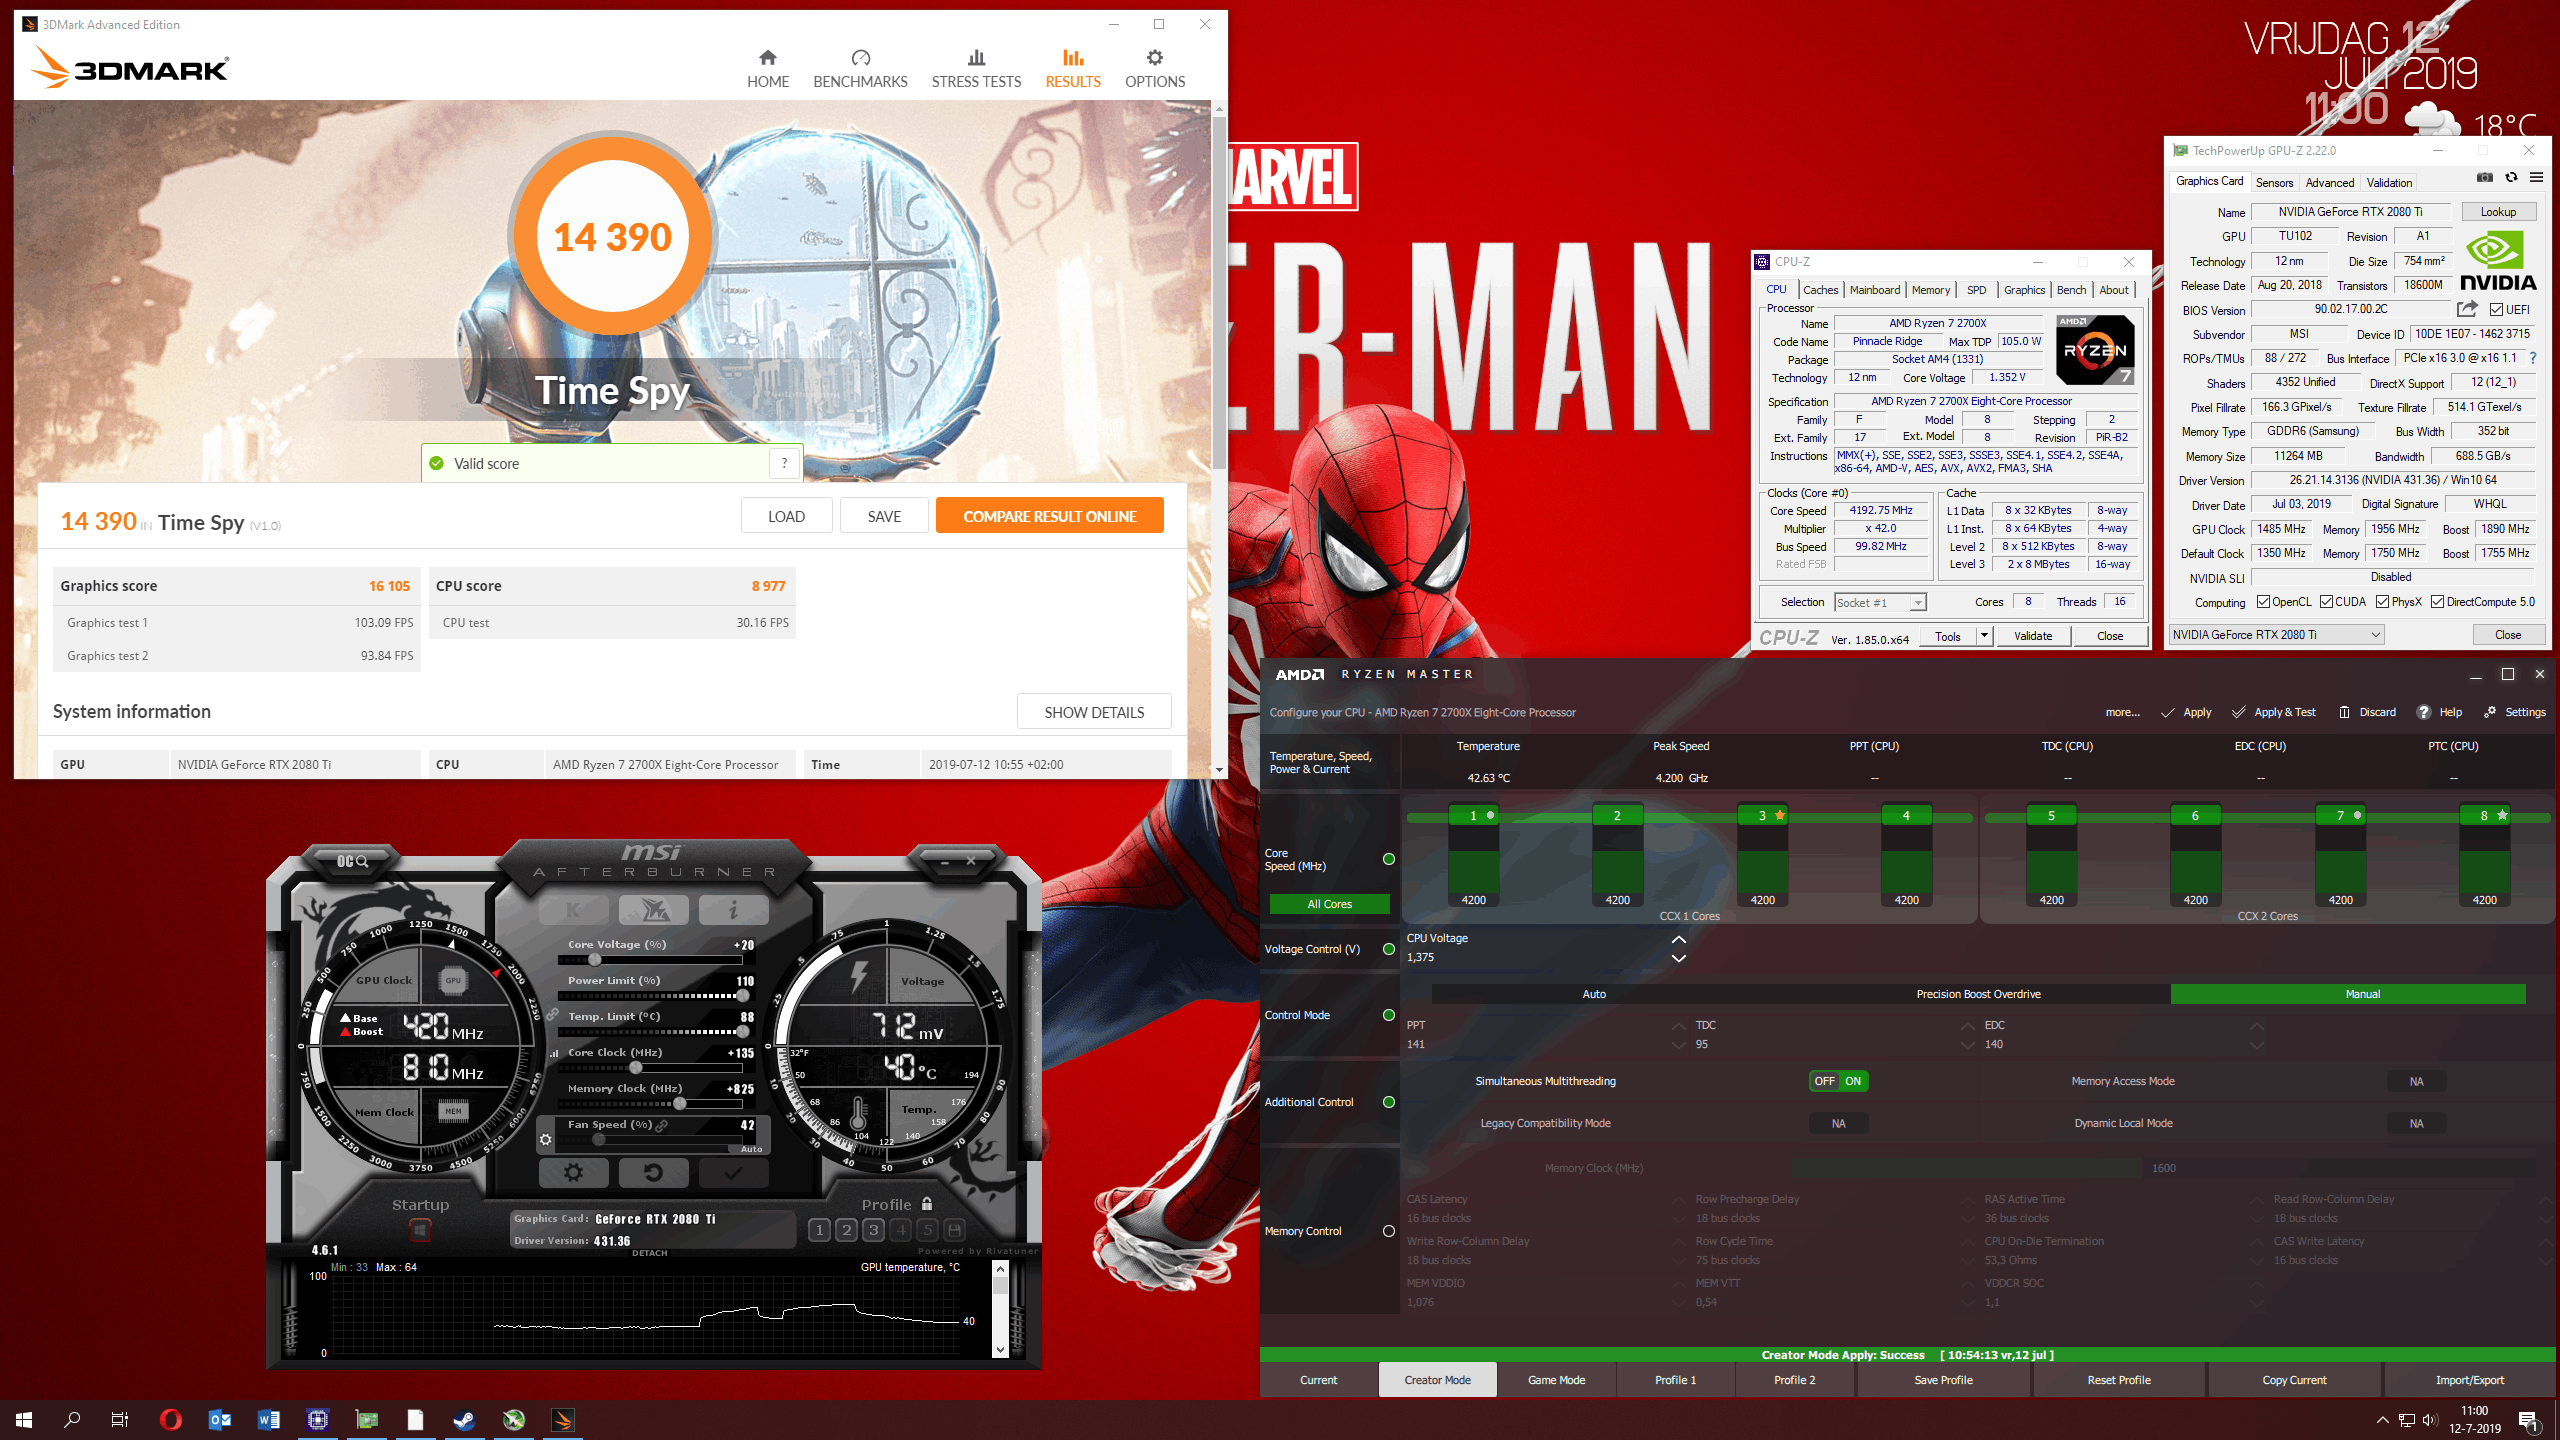Click Afterburner info 'i' button

(733, 910)
